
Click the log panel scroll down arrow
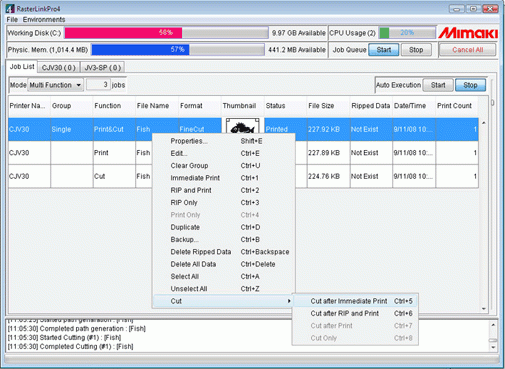493,347
